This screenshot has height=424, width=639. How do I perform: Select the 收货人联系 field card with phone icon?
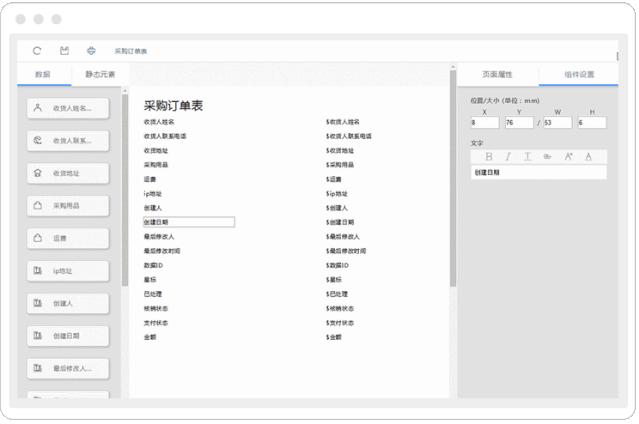[68, 141]
